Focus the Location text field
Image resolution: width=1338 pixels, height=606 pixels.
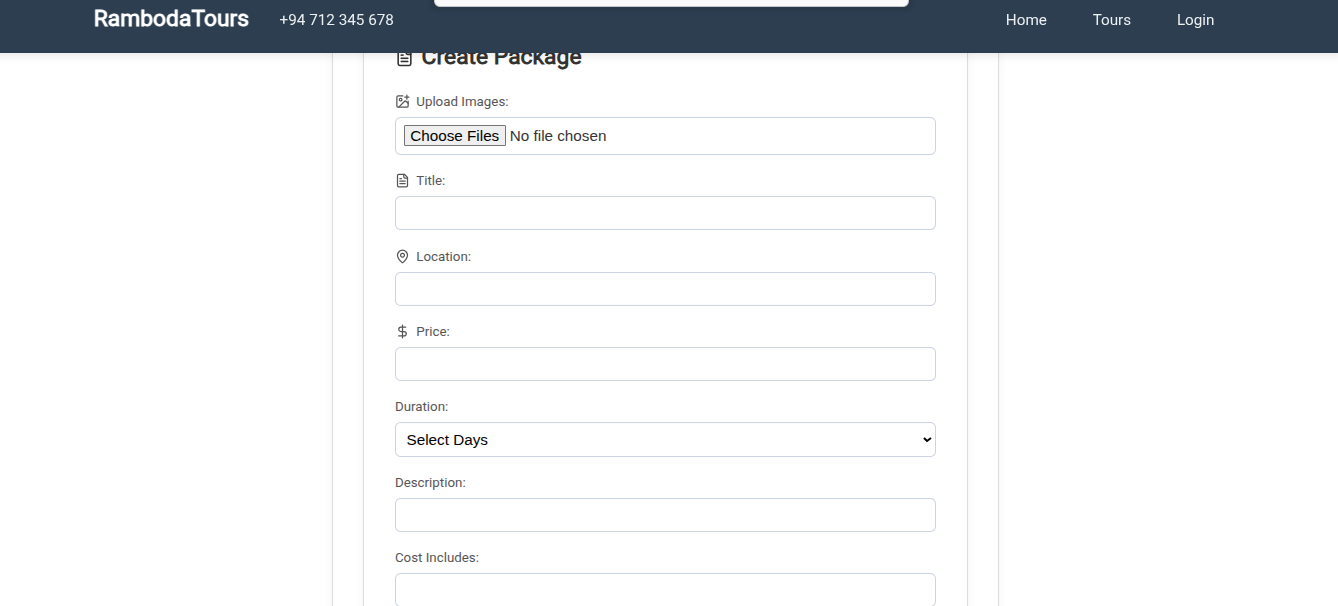coord(665,289)
